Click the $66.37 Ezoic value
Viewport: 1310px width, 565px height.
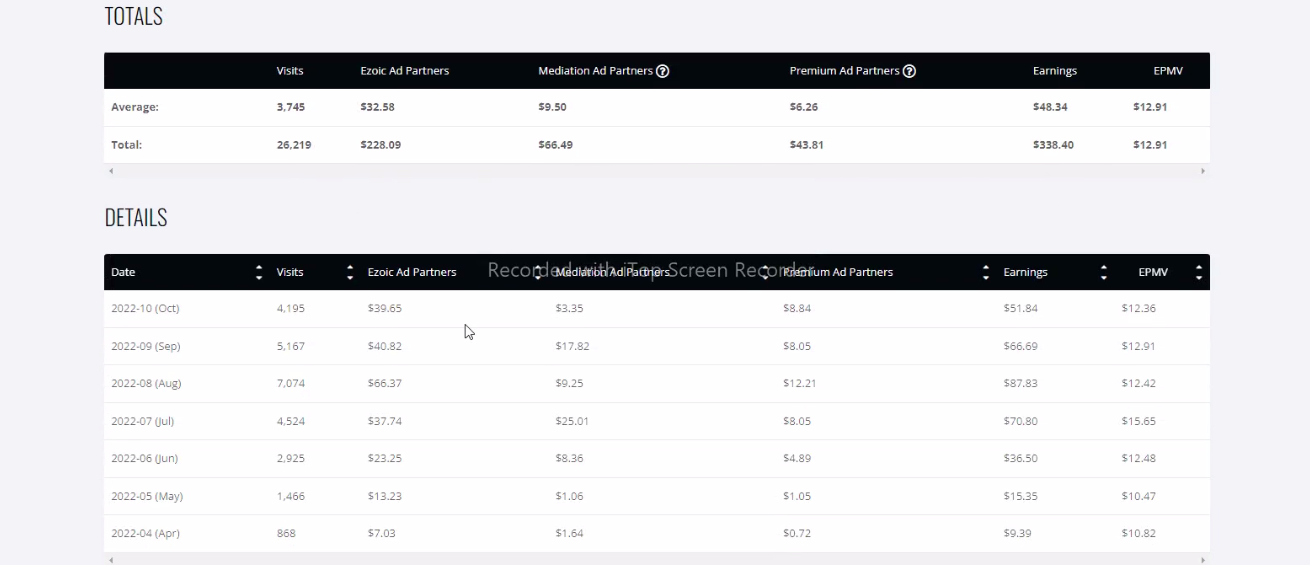tap(385, 384)
